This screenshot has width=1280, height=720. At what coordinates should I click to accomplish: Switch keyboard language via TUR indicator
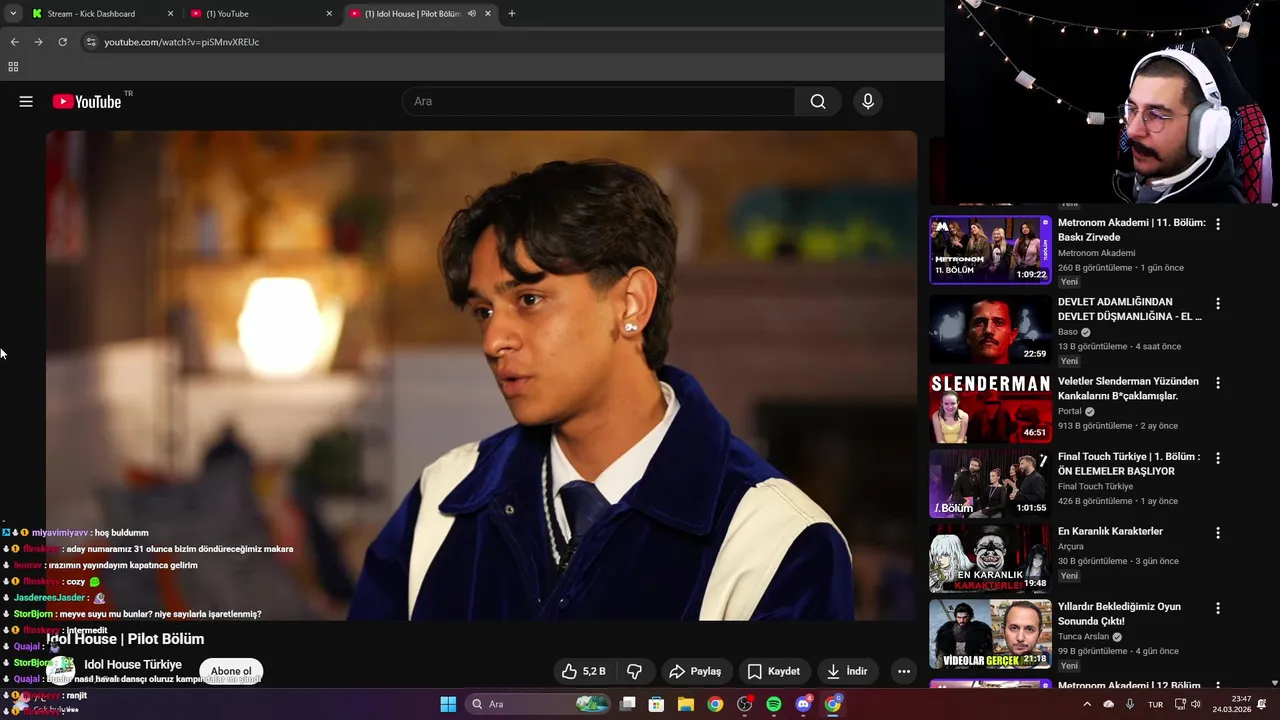coord(1155,704)
